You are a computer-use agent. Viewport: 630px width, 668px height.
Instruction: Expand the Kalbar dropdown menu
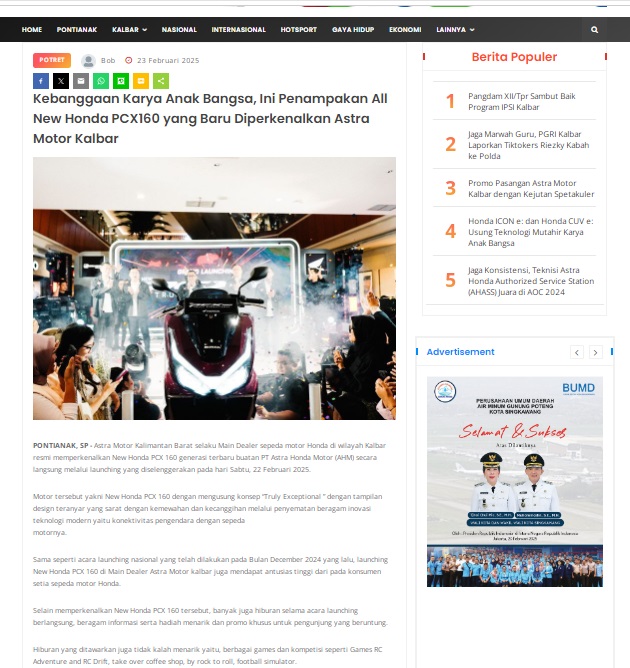coord(129,29)
